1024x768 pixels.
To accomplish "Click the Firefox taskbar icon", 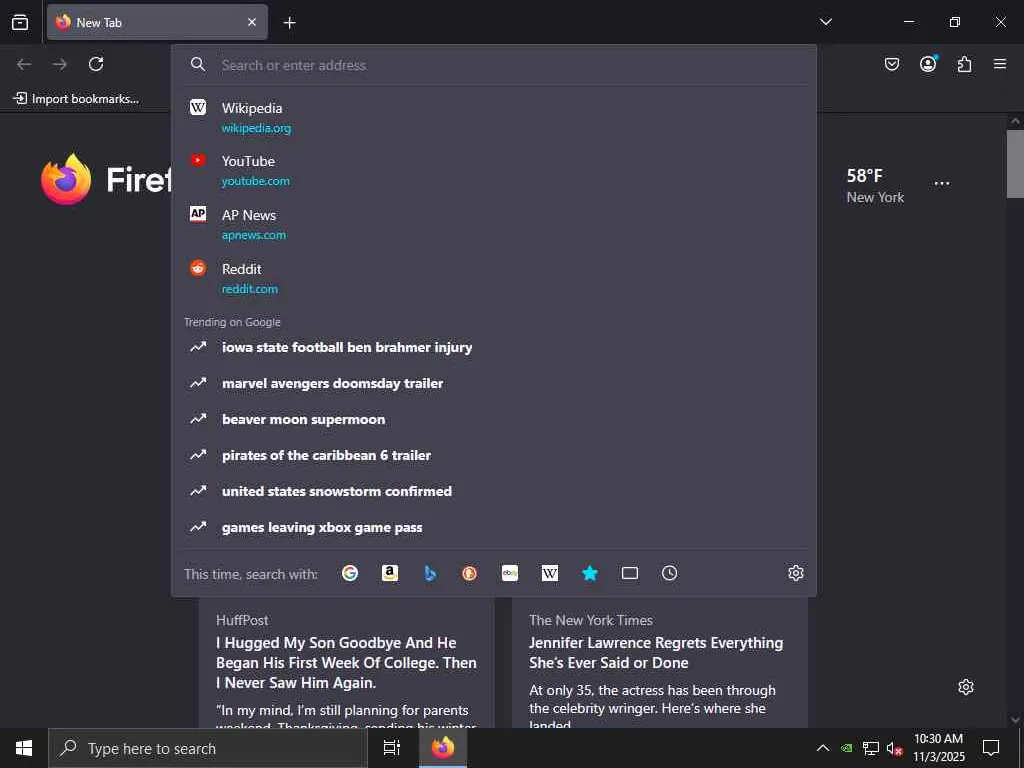I will tap(443, 748).
